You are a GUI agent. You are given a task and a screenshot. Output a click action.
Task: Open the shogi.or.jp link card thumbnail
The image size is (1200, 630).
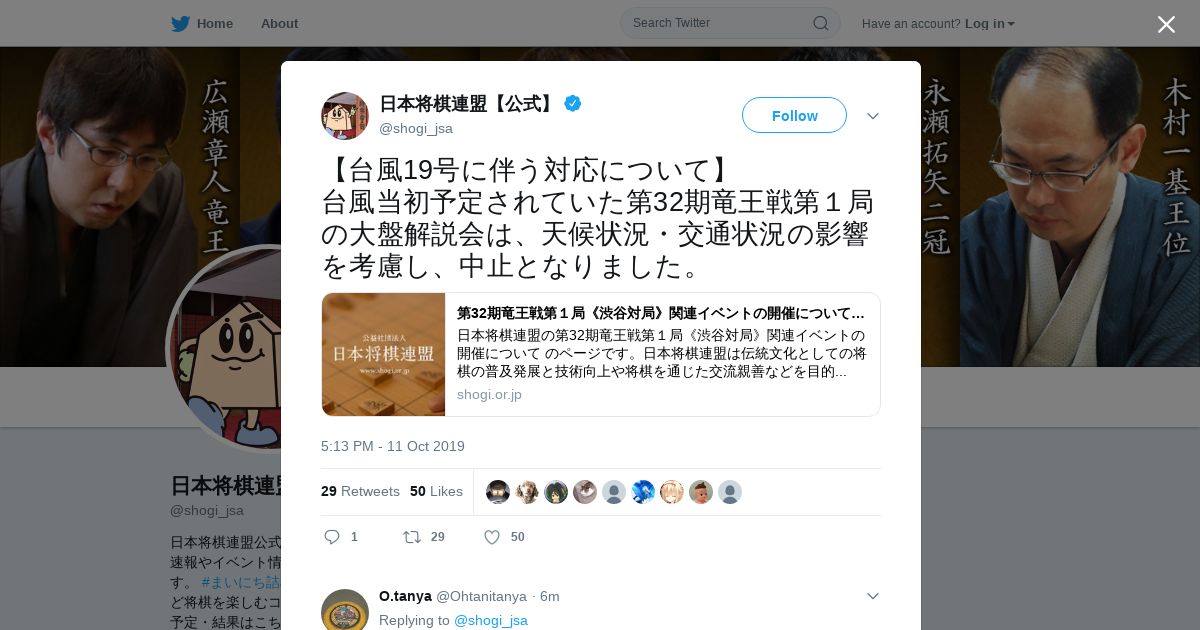pos(383,354)
